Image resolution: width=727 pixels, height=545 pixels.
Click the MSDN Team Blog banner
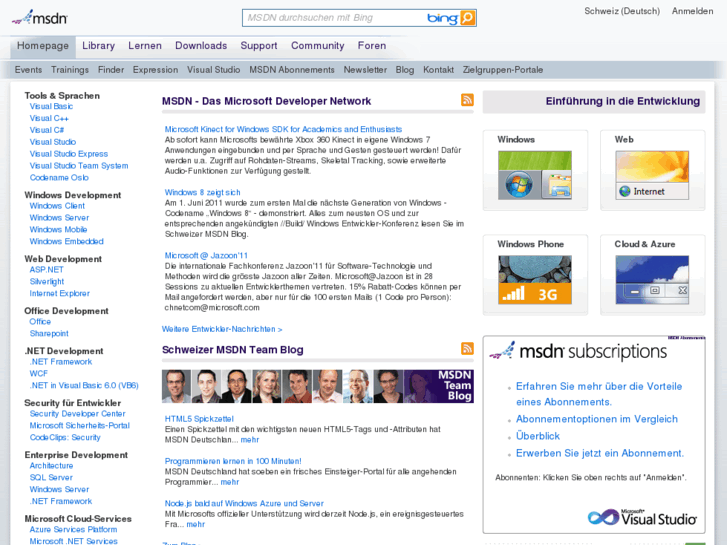pyautogui.click(x=318, y=386)
